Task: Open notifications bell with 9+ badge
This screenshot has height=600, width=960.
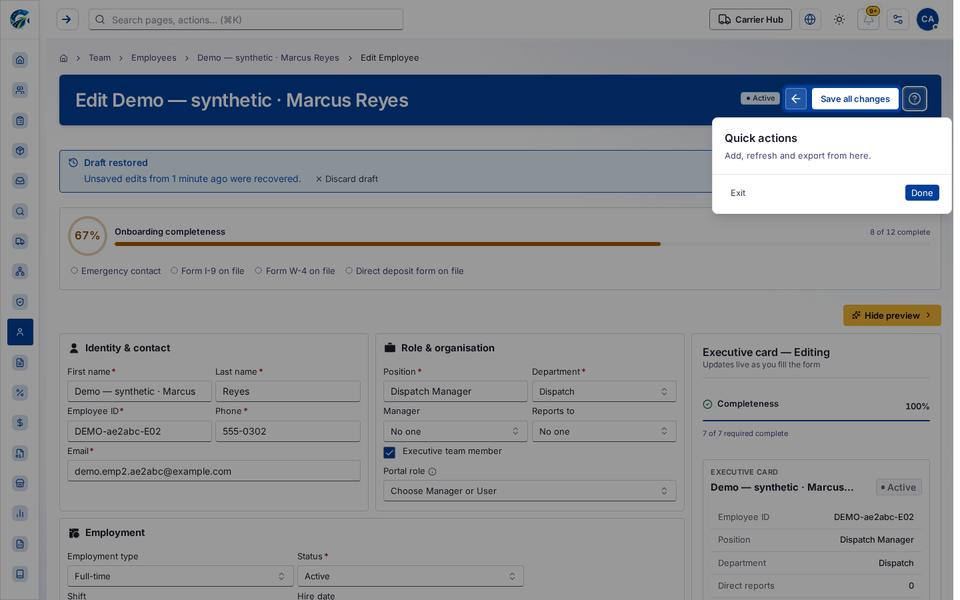Action: pyautogui.click(x=869, y=20)
